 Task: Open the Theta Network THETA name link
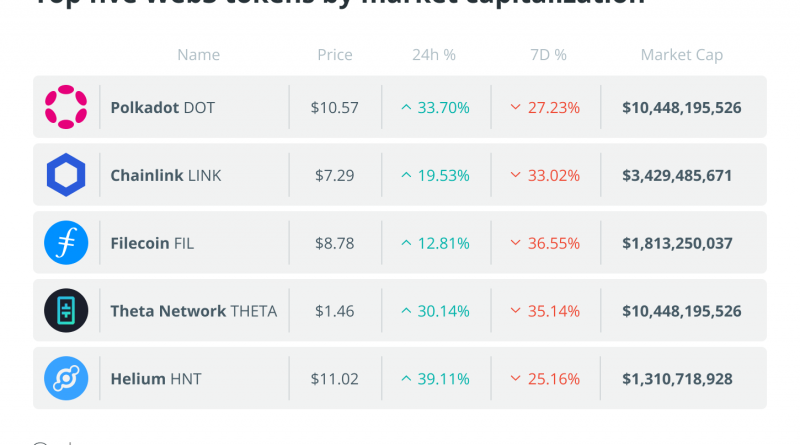pos(193,311)
